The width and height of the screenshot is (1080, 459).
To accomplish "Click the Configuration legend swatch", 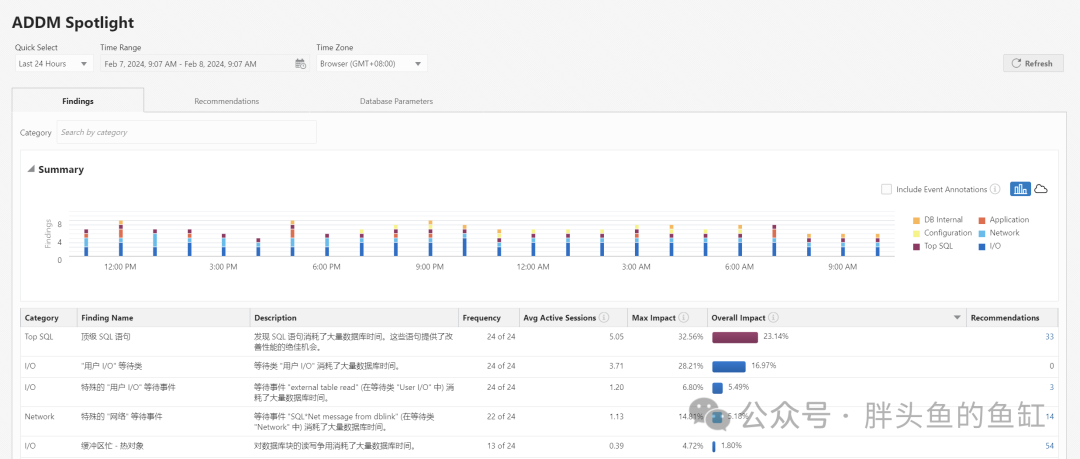I will pos(916,233).
